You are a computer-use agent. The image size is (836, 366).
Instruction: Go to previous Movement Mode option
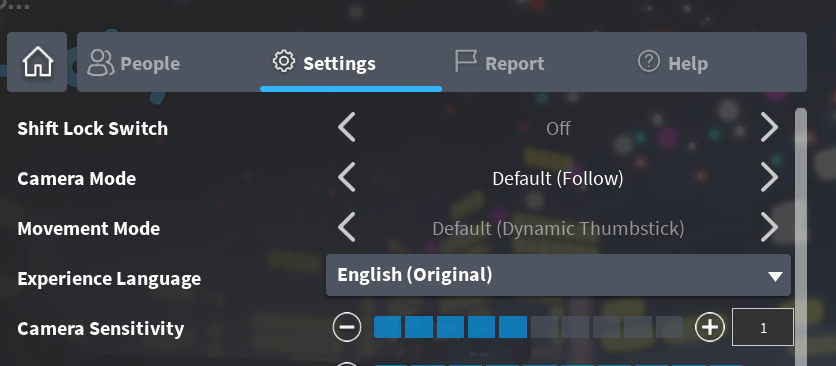(x=347, y=228)
